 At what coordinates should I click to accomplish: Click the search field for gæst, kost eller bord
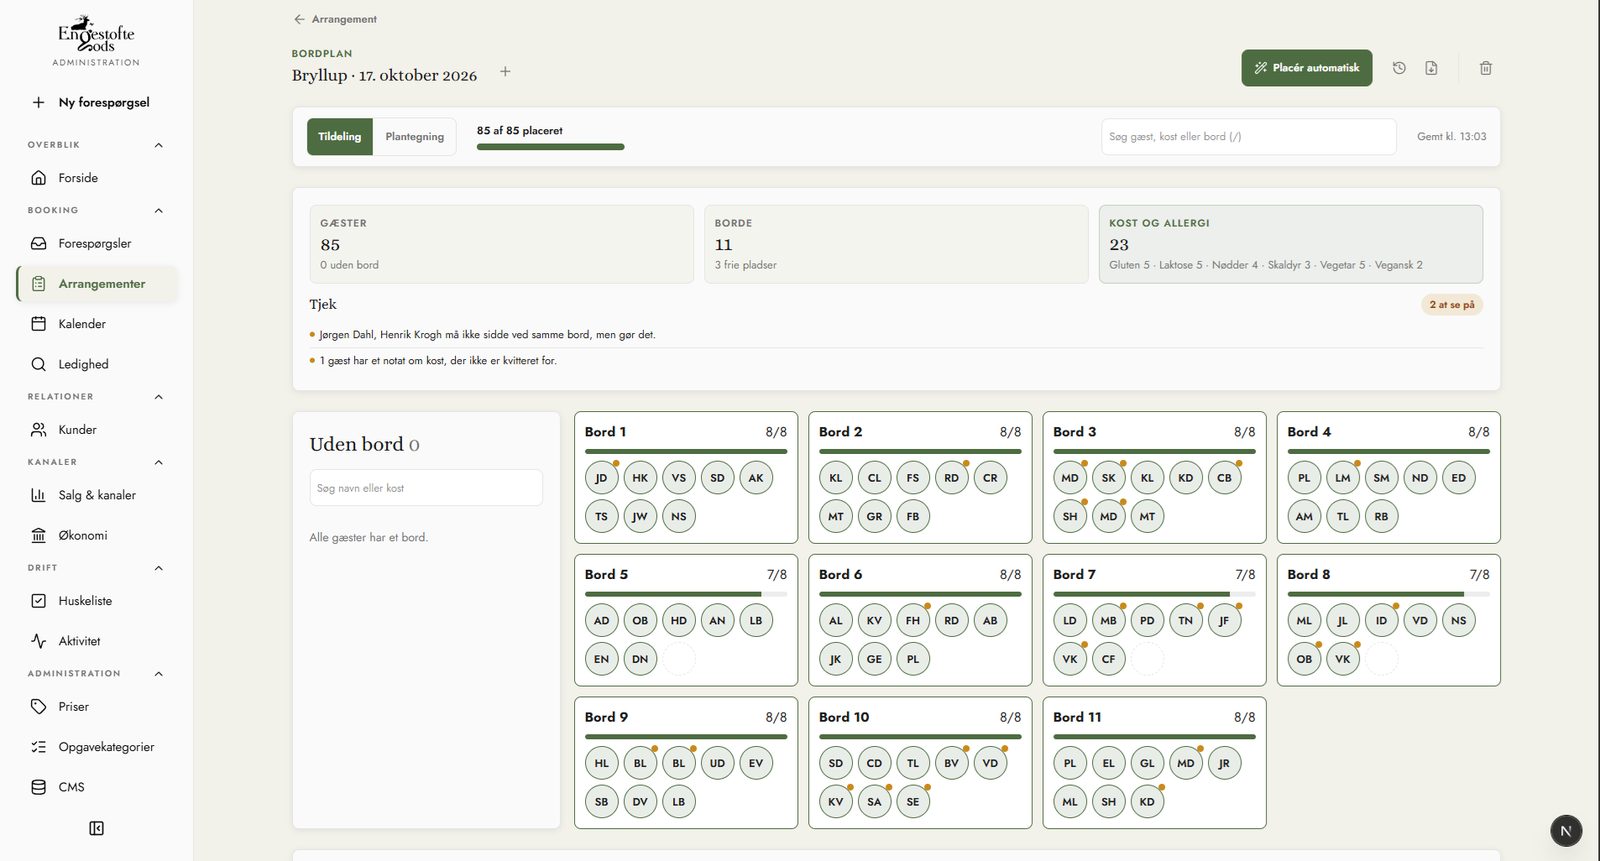[x=1249, y=137]
